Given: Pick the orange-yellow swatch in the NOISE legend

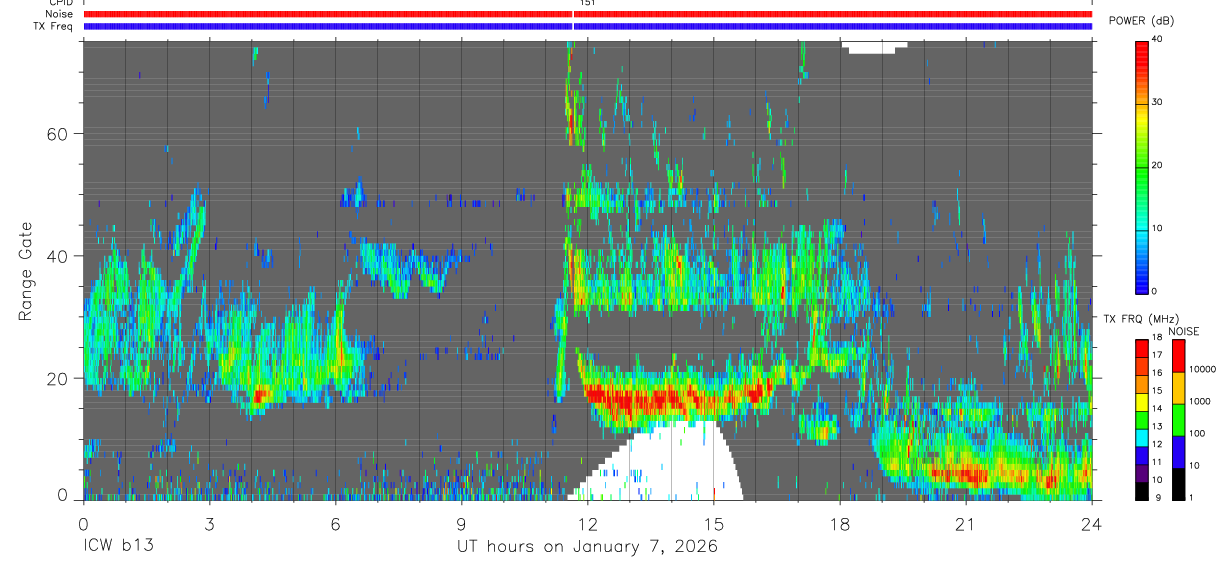Looking at the screenshot, I should click(1179, 386).
